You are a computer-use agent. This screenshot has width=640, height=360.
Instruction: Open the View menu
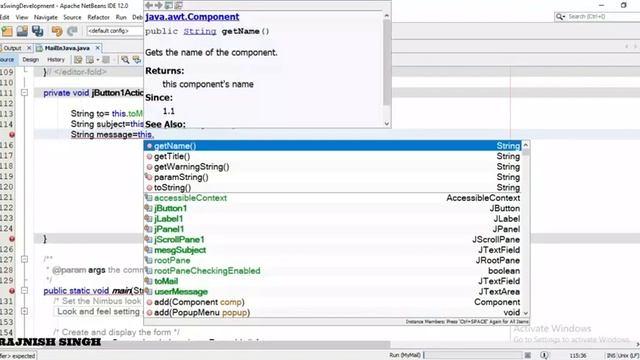[22, 18]
